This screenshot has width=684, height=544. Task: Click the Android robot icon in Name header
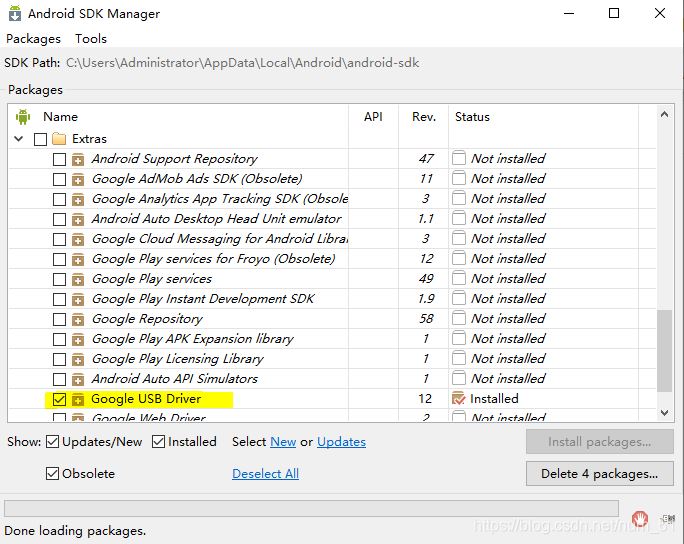pos(23,117)
